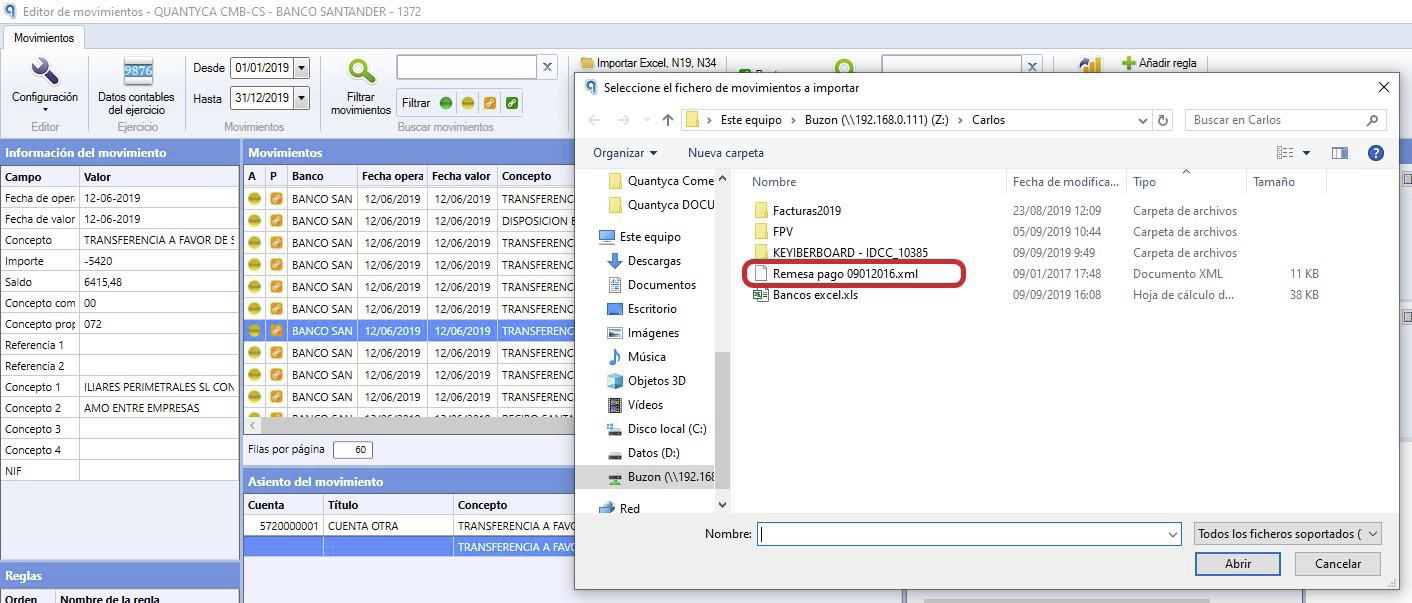Click the Añadir regla button
The height and width of the screenshot is (603, 1412).
1160,63
